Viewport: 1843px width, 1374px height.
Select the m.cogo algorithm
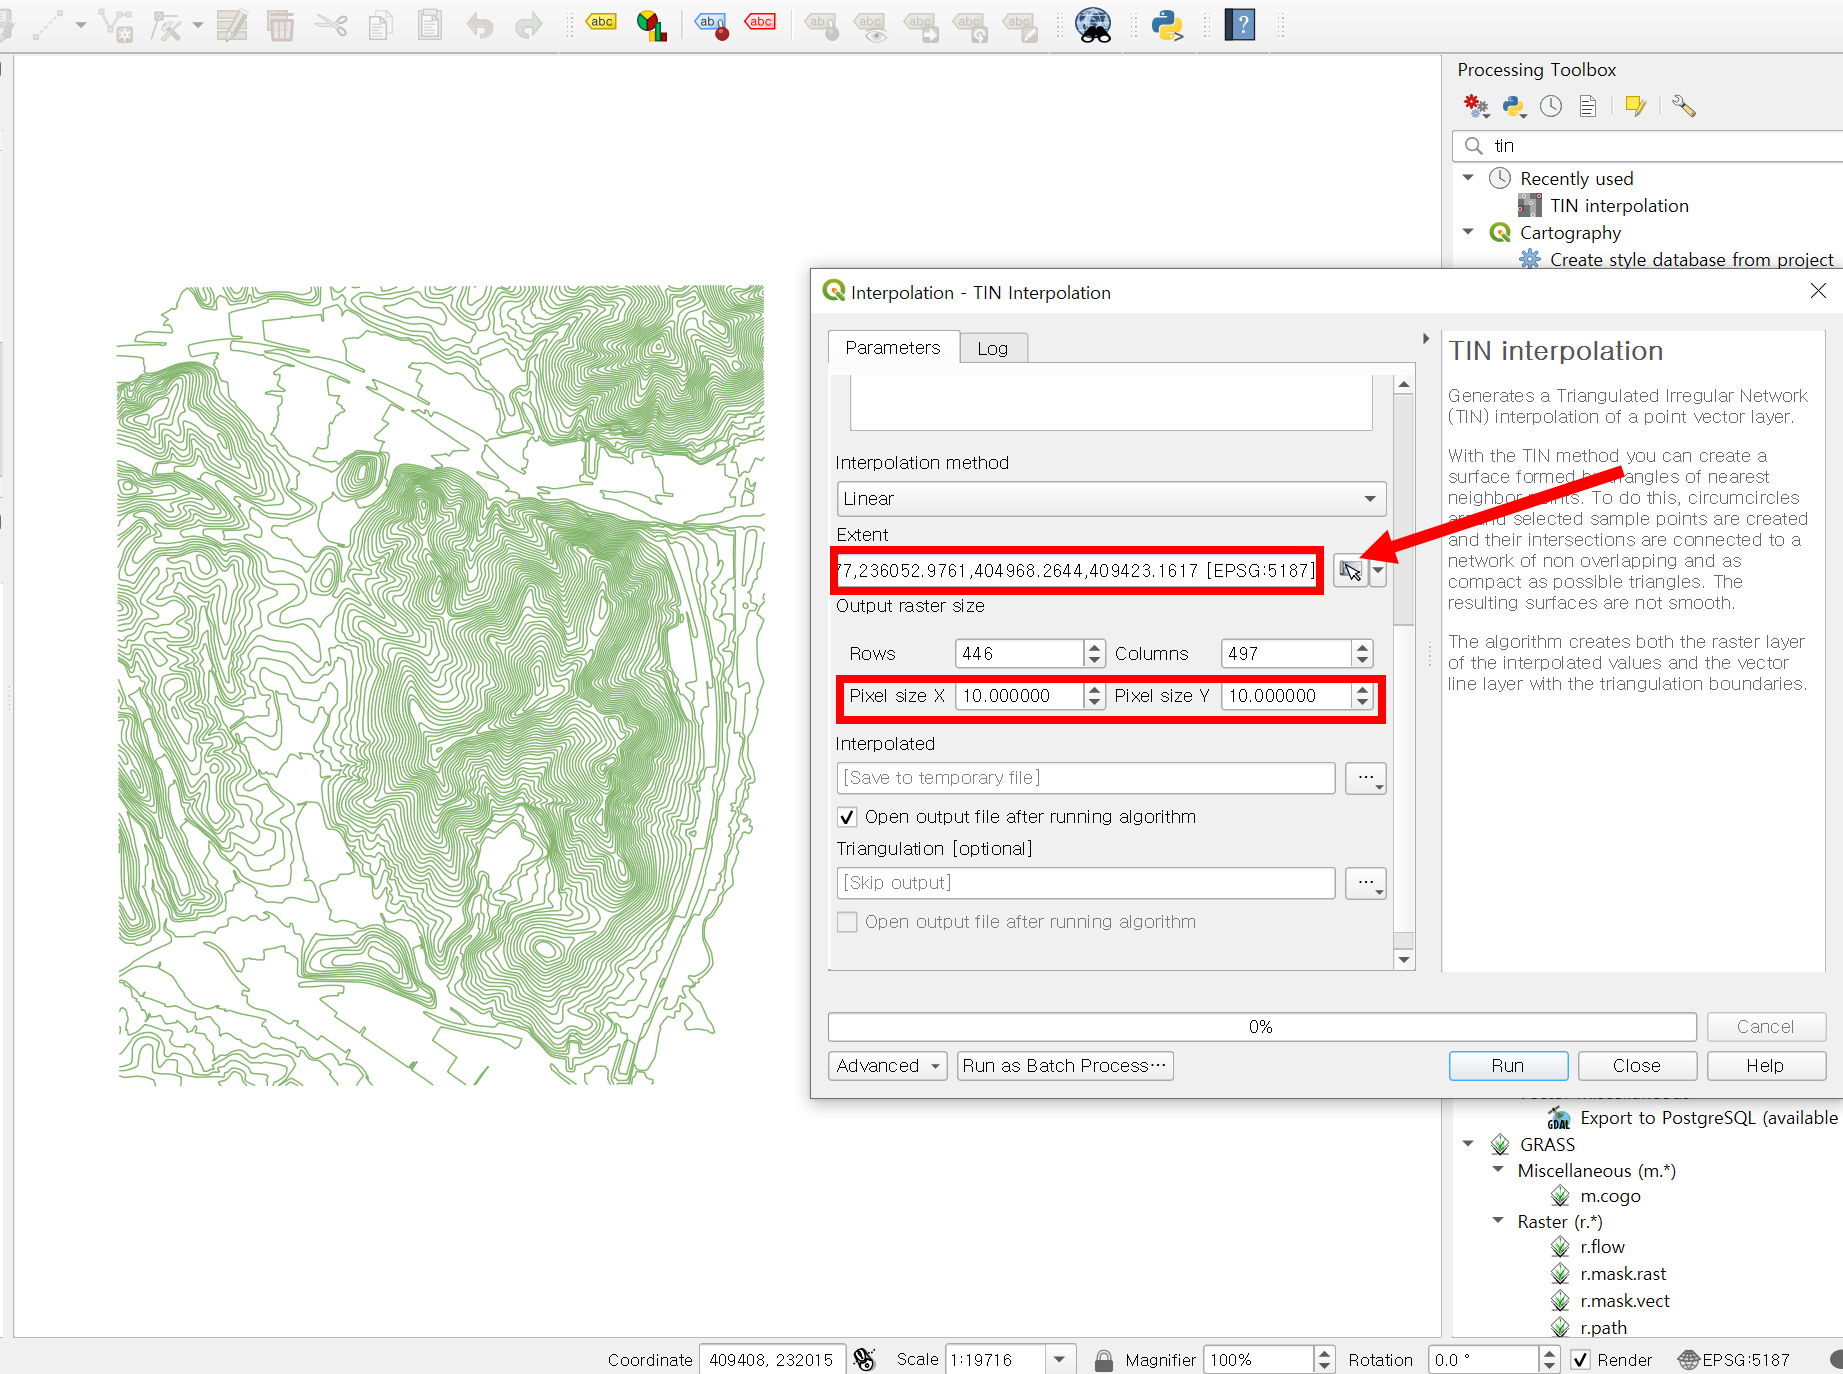[x=1610, y=1196]
